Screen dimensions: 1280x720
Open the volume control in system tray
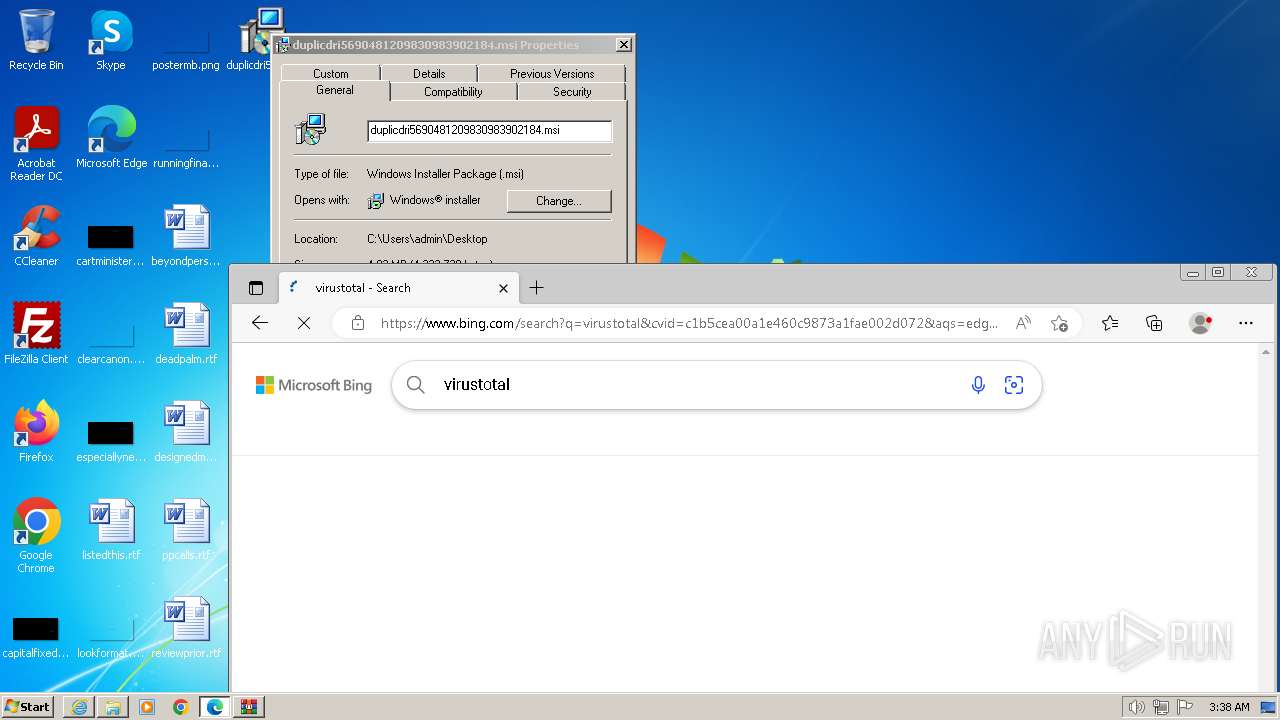(1136, 707)
